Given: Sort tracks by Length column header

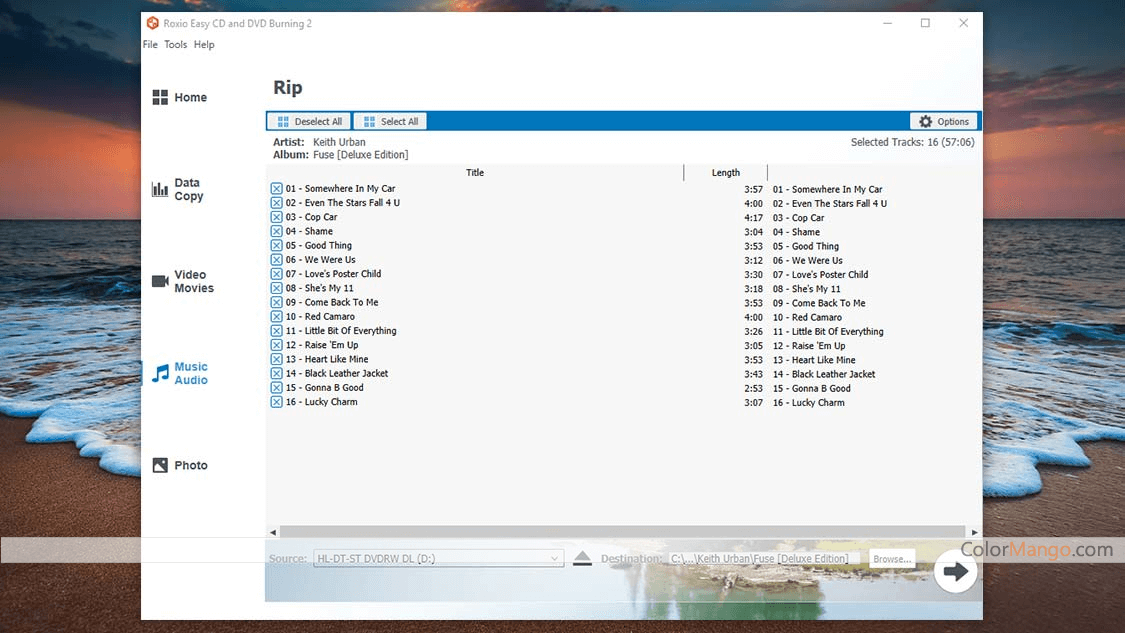Looking at the screenshot, I should (x=725, y=173).
